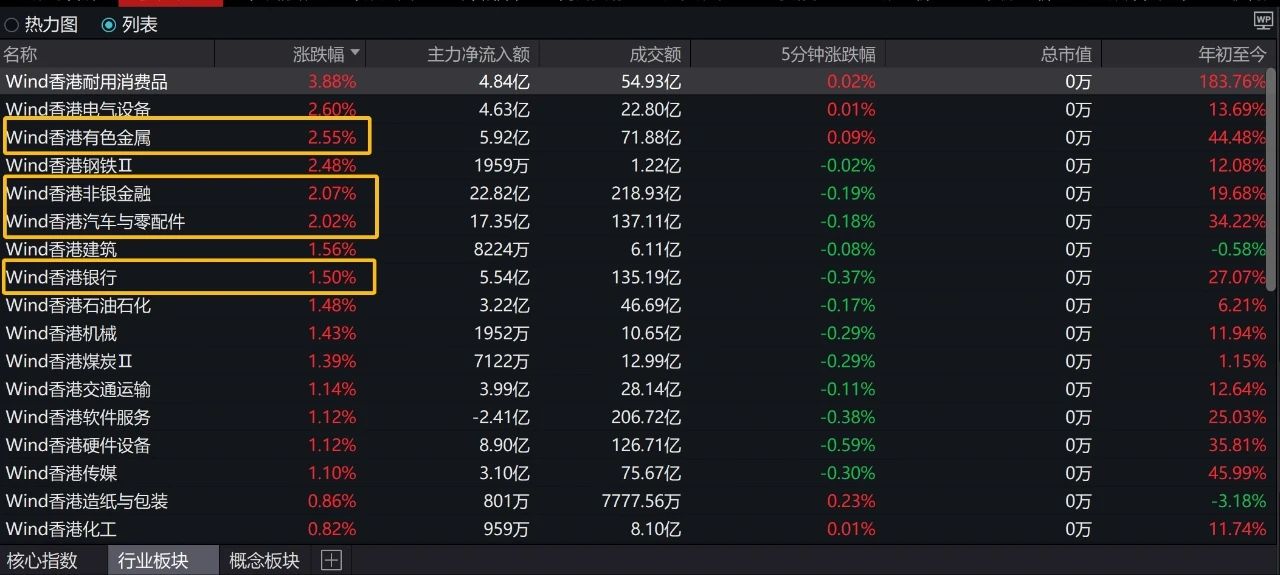Click the 8224万 net inflow value
This screenshot has width=1280, height=575.
click(x=502, y=250)
